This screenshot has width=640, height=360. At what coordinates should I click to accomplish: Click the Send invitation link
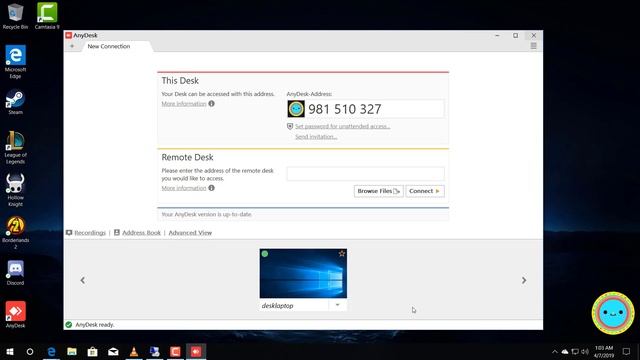[316, 137]
